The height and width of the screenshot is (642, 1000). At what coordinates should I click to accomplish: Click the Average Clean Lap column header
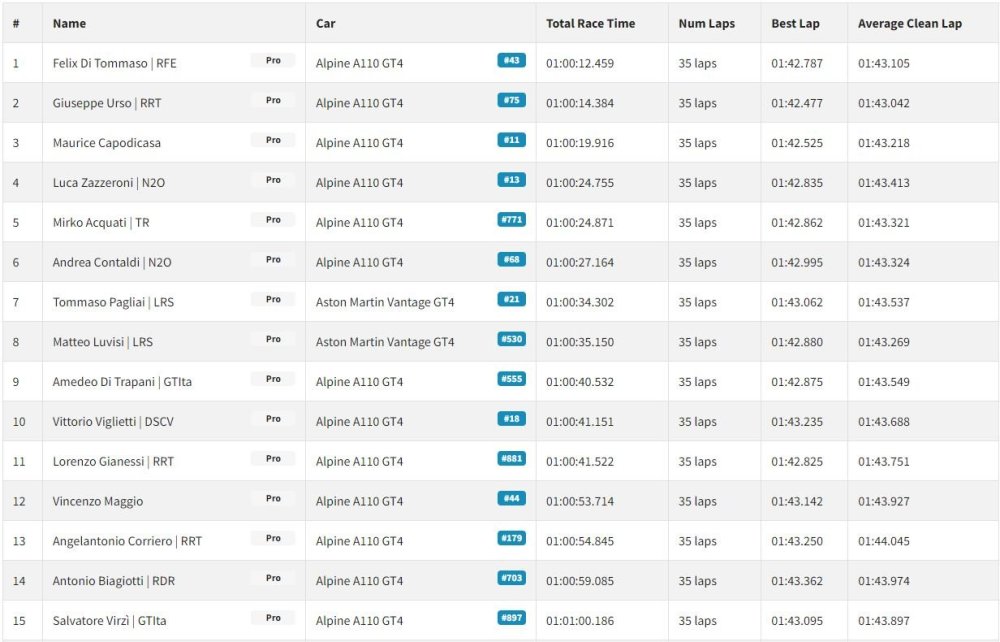(909, 24)
